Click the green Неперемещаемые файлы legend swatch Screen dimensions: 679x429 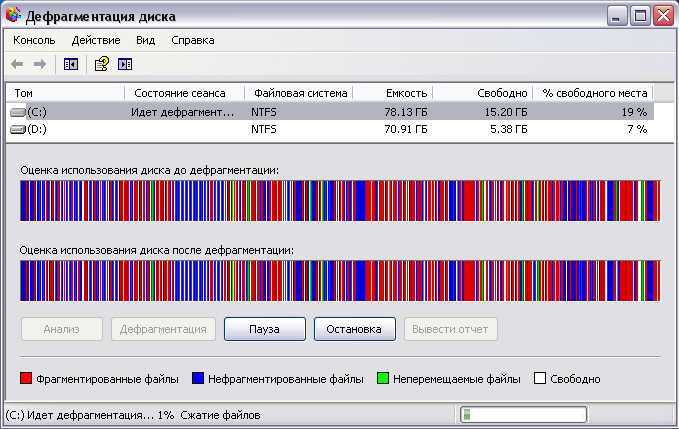point(383,378)
